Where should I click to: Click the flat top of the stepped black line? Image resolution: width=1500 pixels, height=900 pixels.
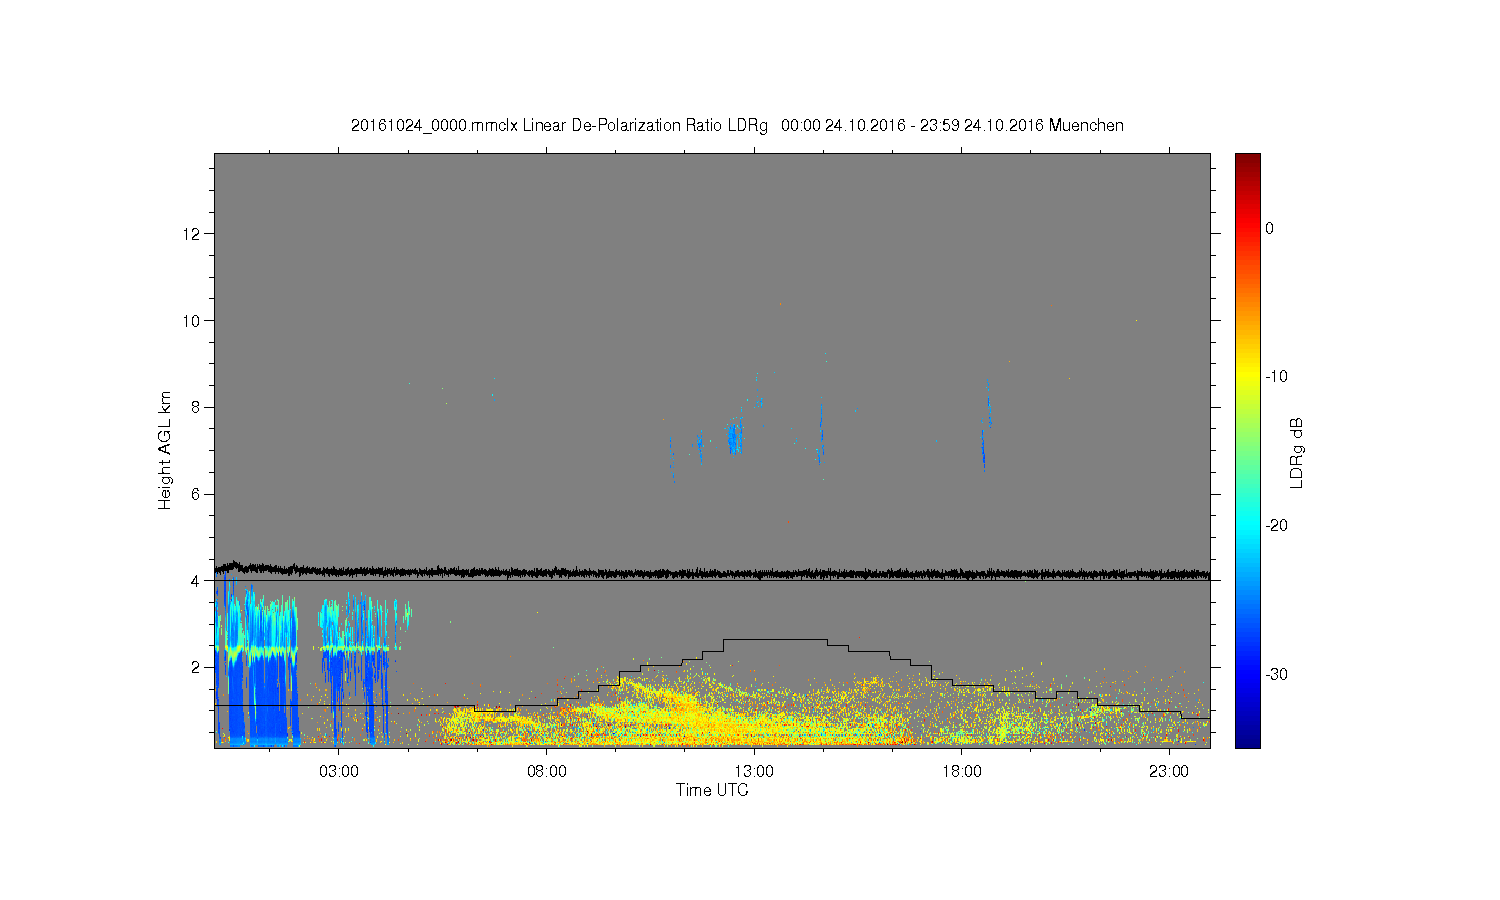pyautogui.click(x=775, y=639)
